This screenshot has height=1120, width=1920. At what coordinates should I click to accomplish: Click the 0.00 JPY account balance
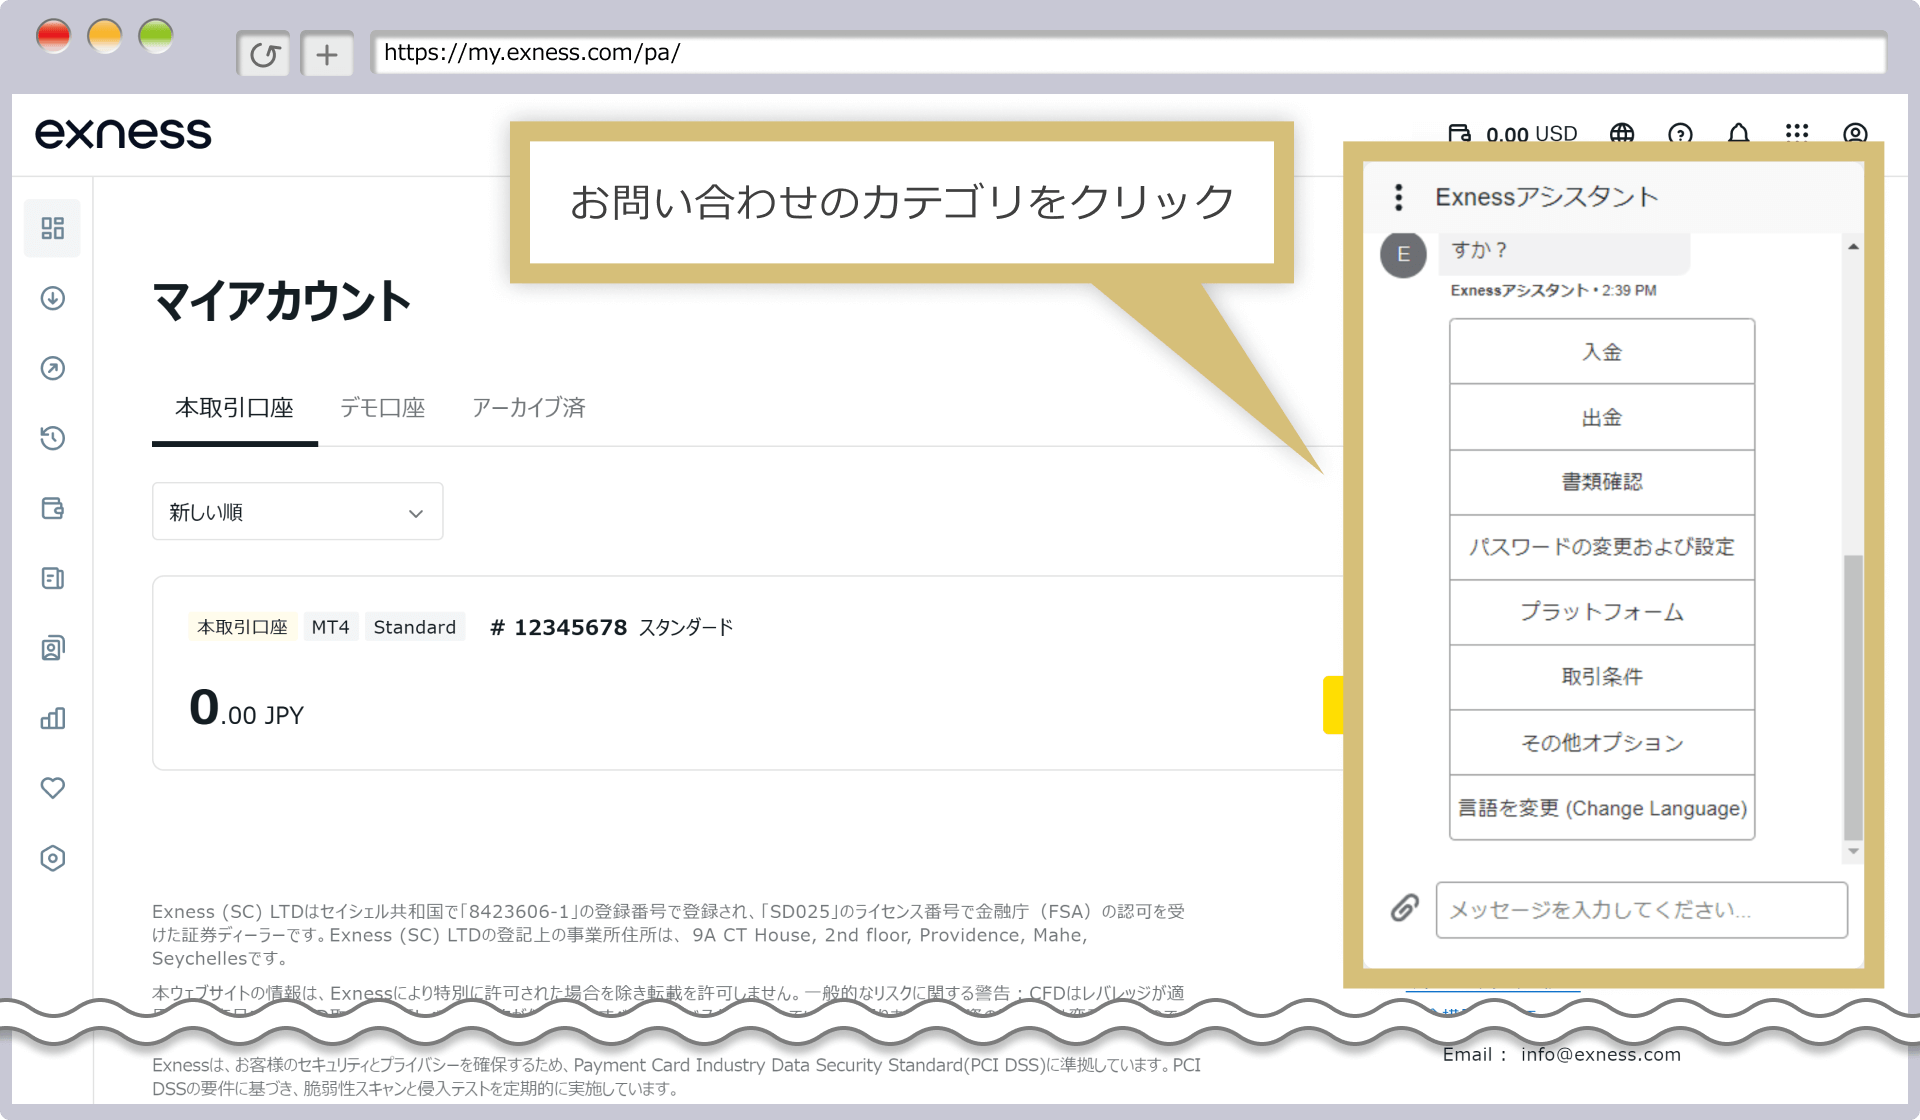click(246, 708)
